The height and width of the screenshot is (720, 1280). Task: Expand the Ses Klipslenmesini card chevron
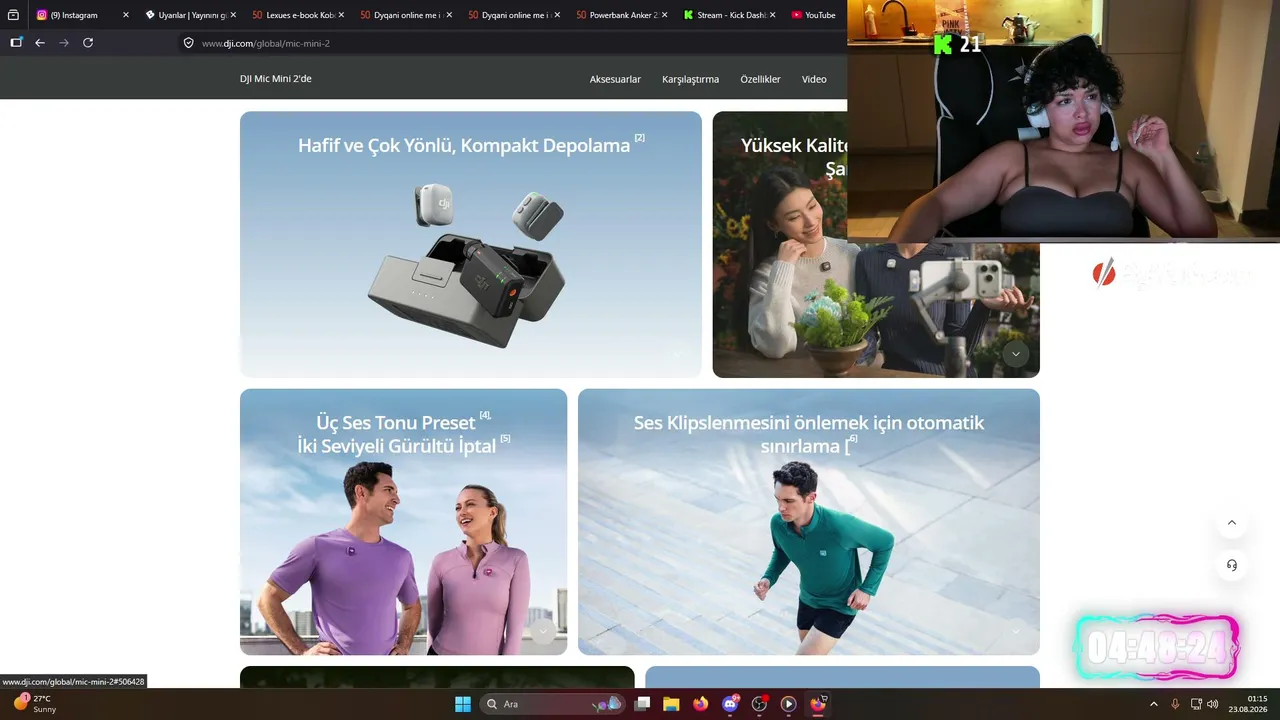[1015, 631]
